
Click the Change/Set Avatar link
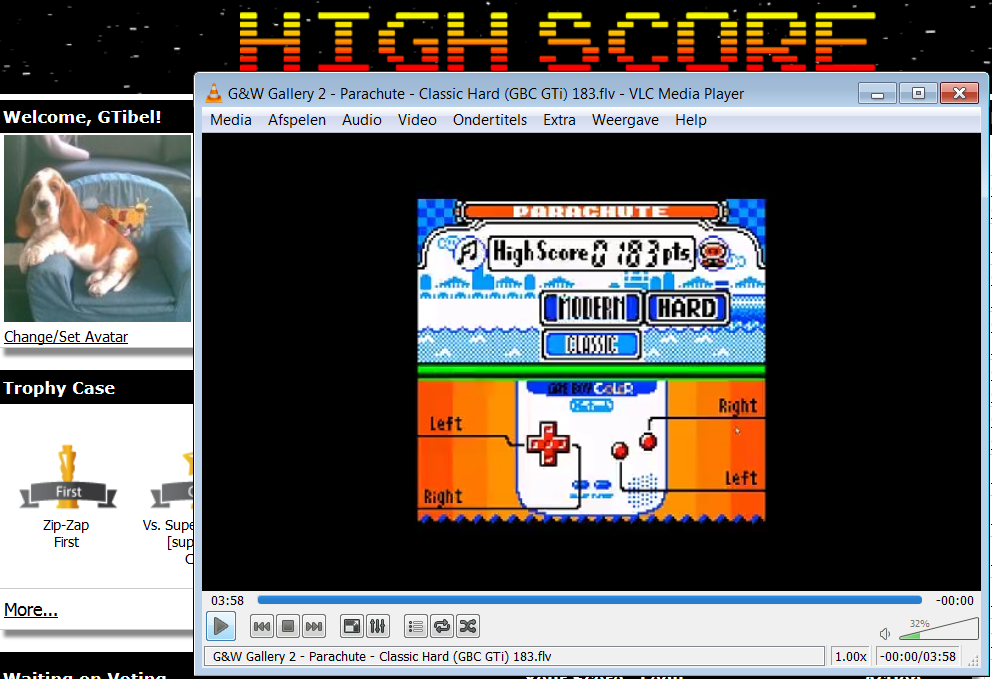coord(66,337)
